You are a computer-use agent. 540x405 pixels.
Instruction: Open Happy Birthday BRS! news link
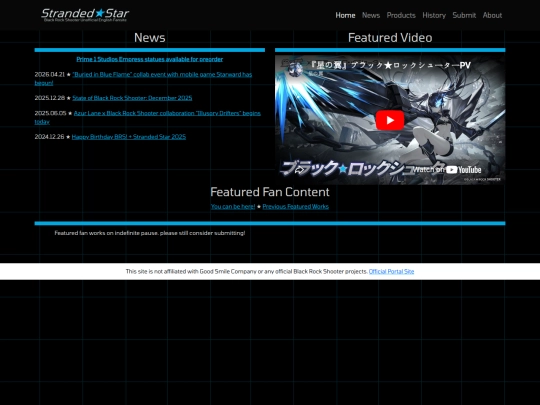[x=129, y=137]
